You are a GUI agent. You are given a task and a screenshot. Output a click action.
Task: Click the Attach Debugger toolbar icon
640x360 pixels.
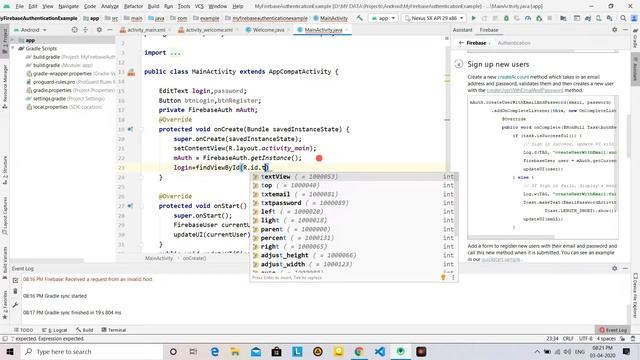click(x=539, y=18)
